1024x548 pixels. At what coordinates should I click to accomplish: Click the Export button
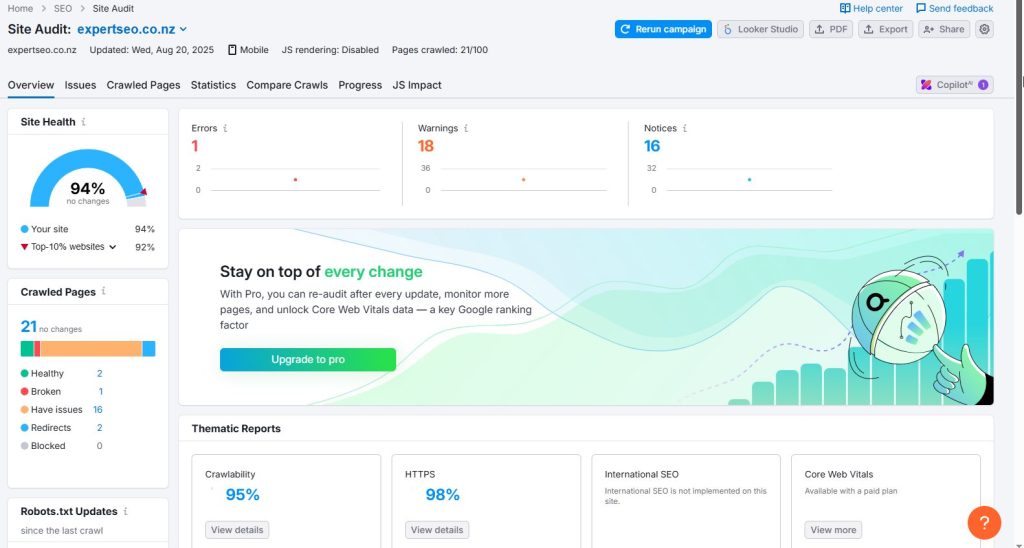[x=886, y=29]
